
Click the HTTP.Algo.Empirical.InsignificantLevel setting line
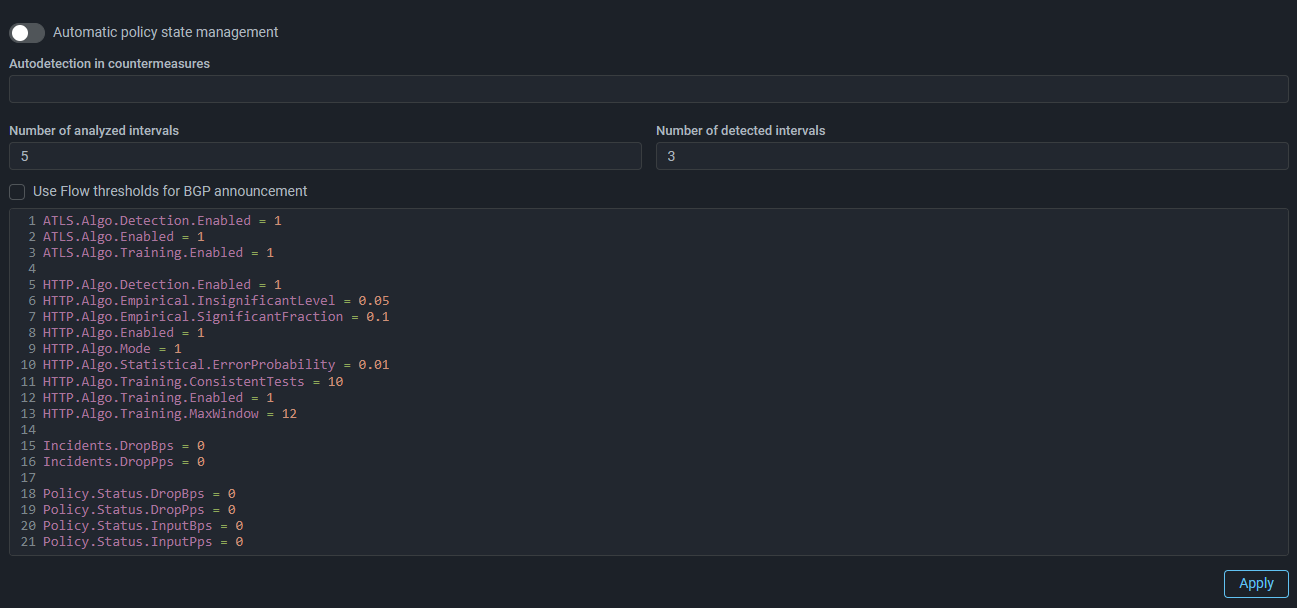click(x=215, y=301)
